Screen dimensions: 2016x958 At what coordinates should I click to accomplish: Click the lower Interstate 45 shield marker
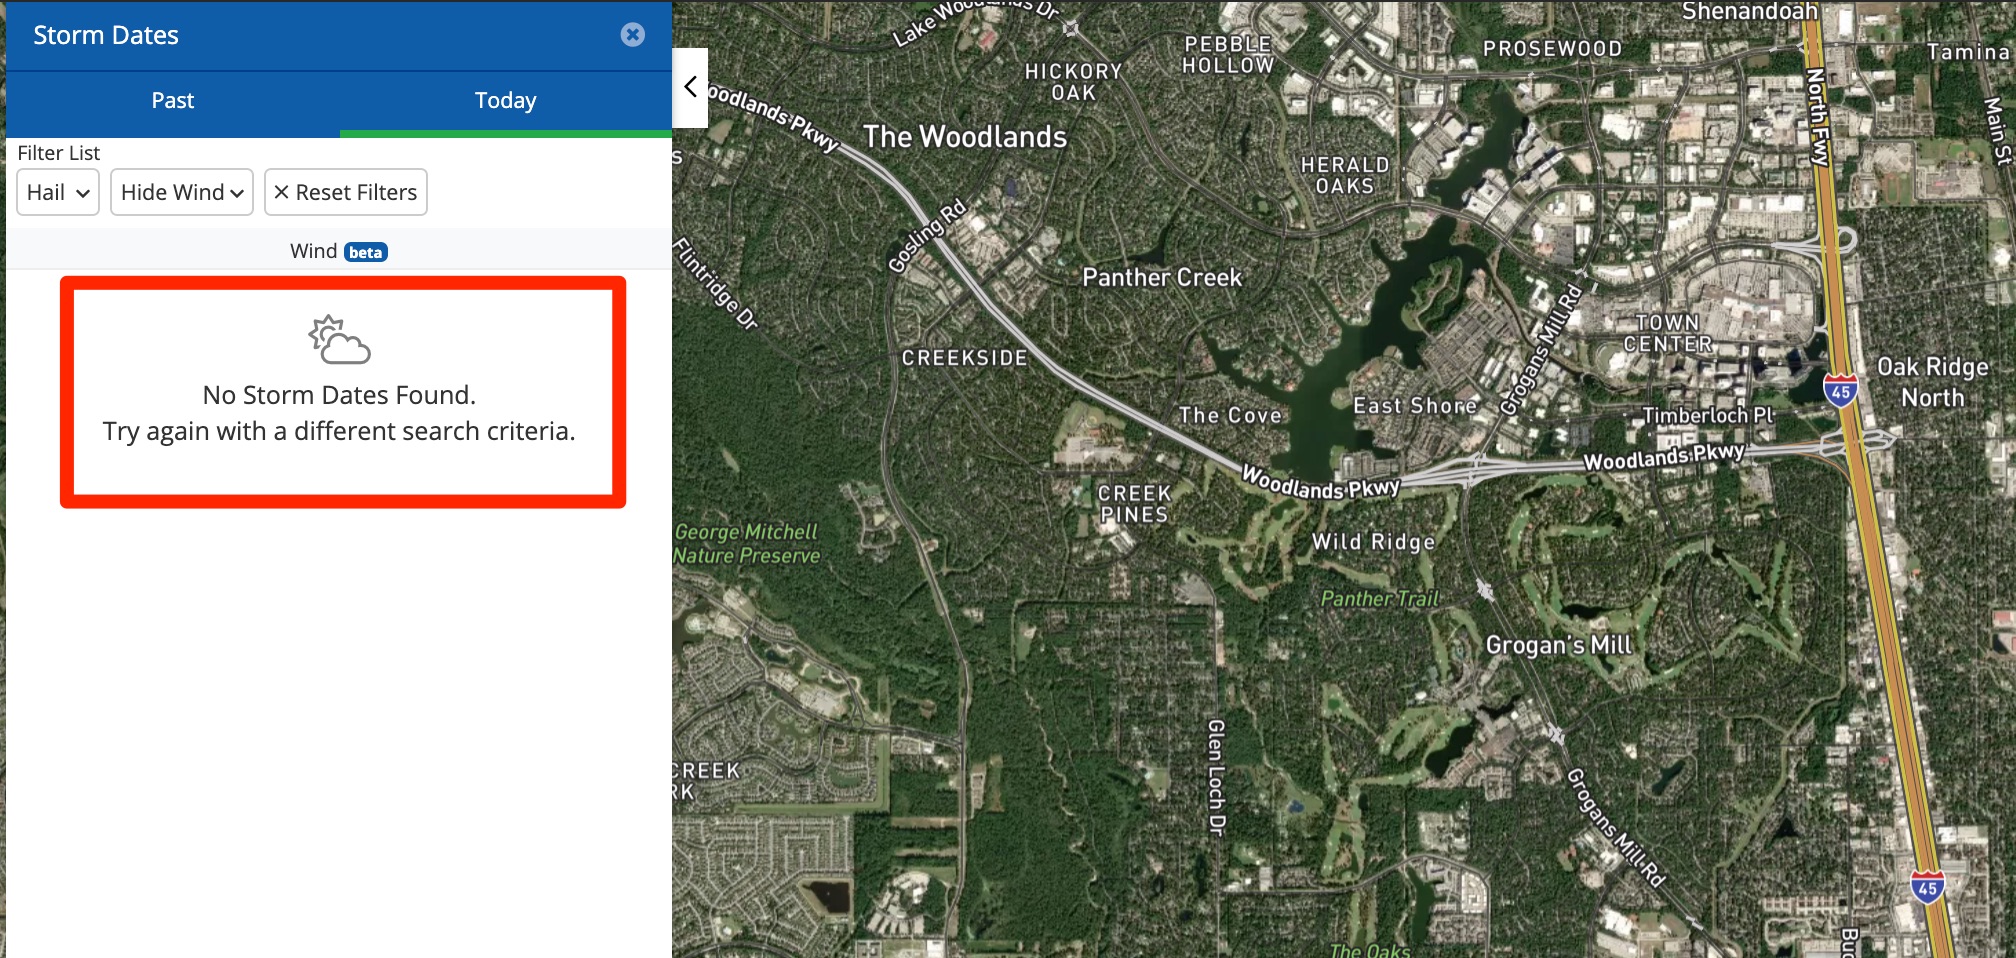pyautogui.click(x=1927, y=886)
